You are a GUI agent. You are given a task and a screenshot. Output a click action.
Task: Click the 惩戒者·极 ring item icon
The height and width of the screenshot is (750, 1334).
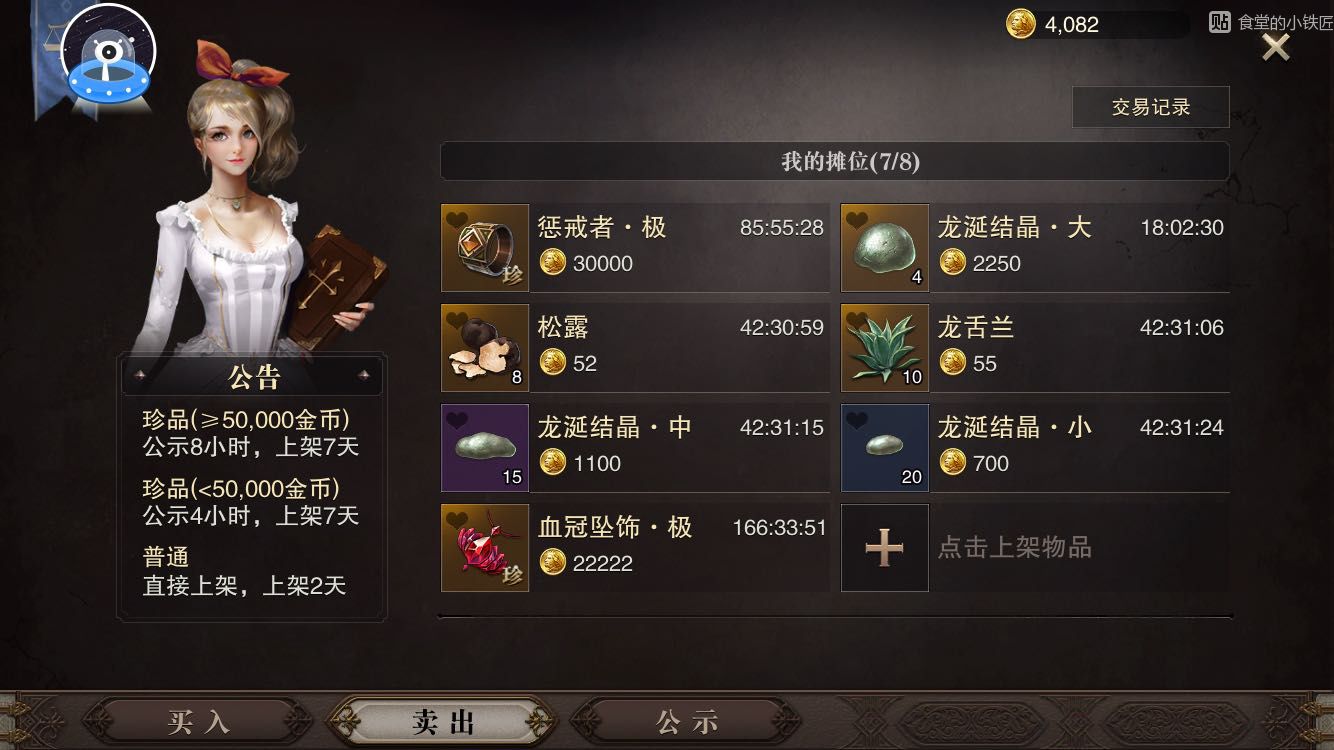(x=485, y=248)
